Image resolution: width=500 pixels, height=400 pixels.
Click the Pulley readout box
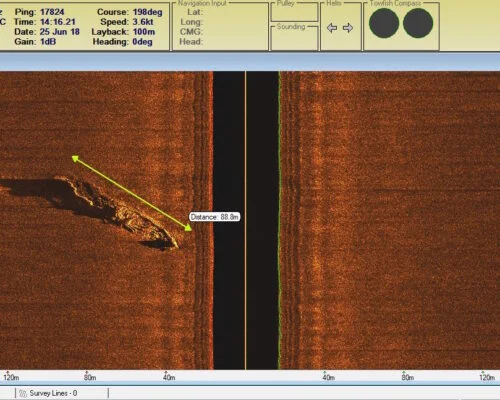(x=294, y=13)
